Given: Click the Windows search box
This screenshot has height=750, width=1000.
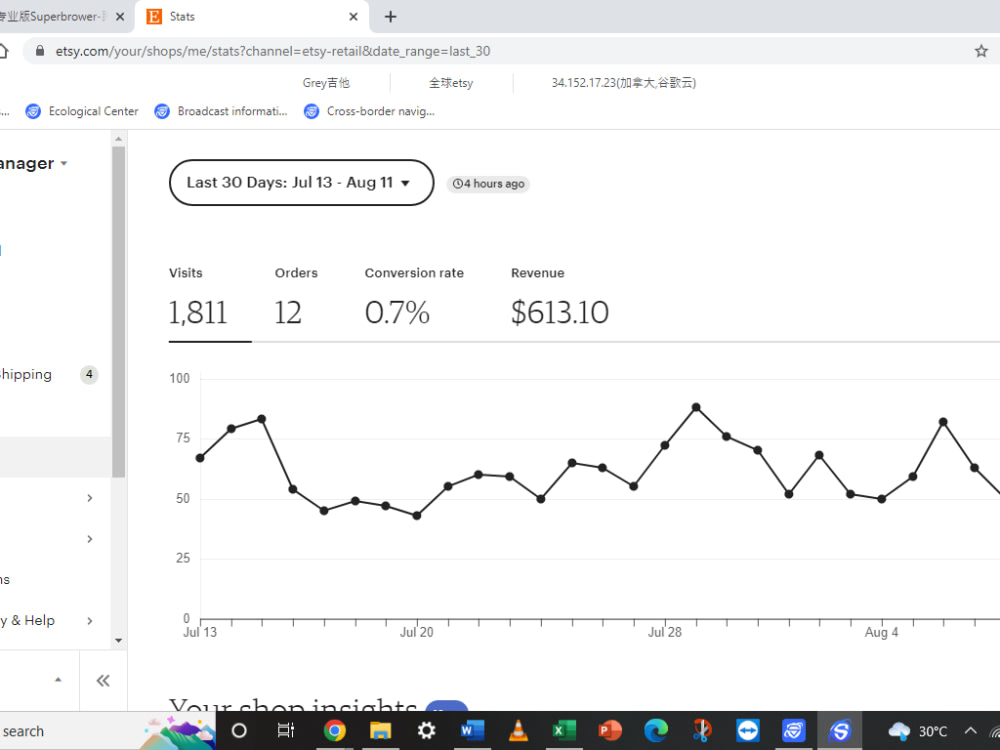Looking at the screenshot, I should point(70,731).
